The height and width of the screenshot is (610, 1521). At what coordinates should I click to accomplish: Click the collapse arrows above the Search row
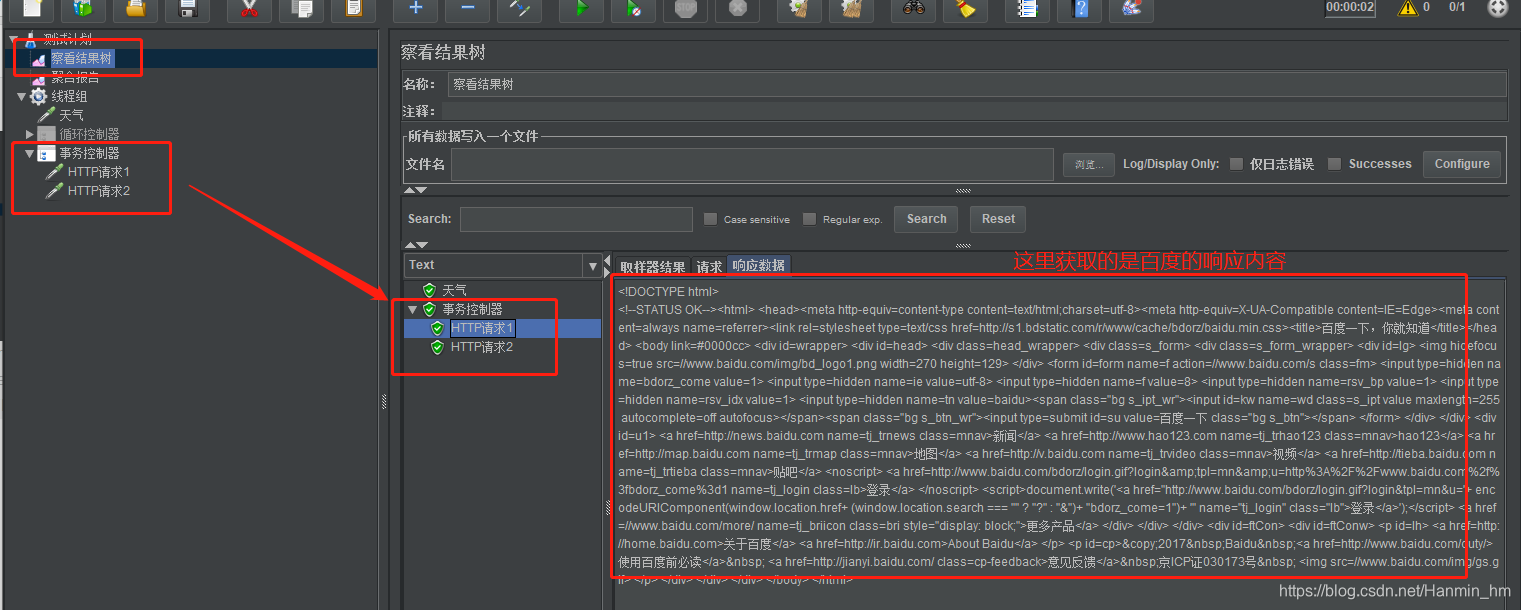(415, 190)
